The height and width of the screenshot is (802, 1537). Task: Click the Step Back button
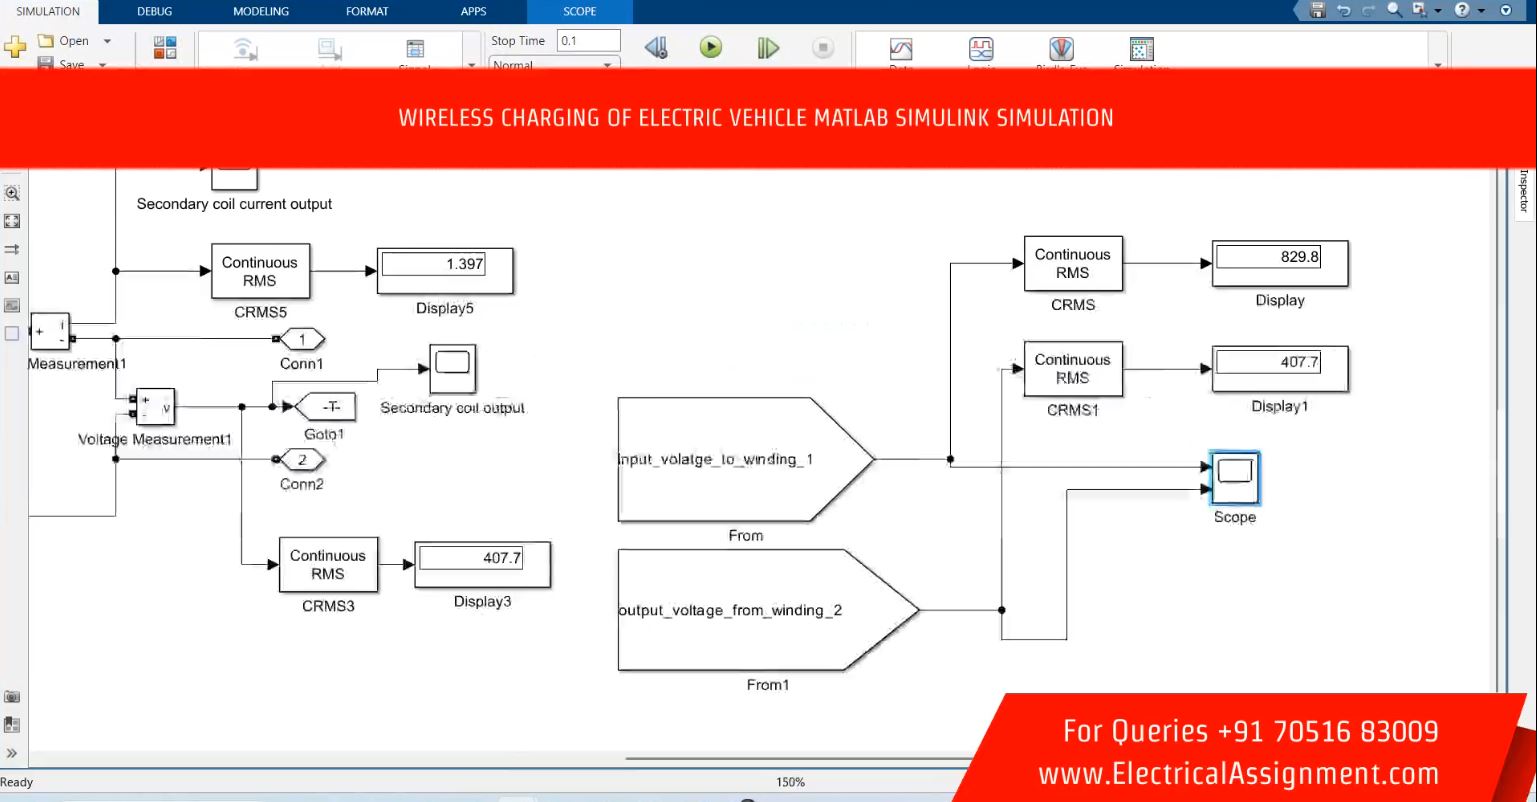coord(655,47)
